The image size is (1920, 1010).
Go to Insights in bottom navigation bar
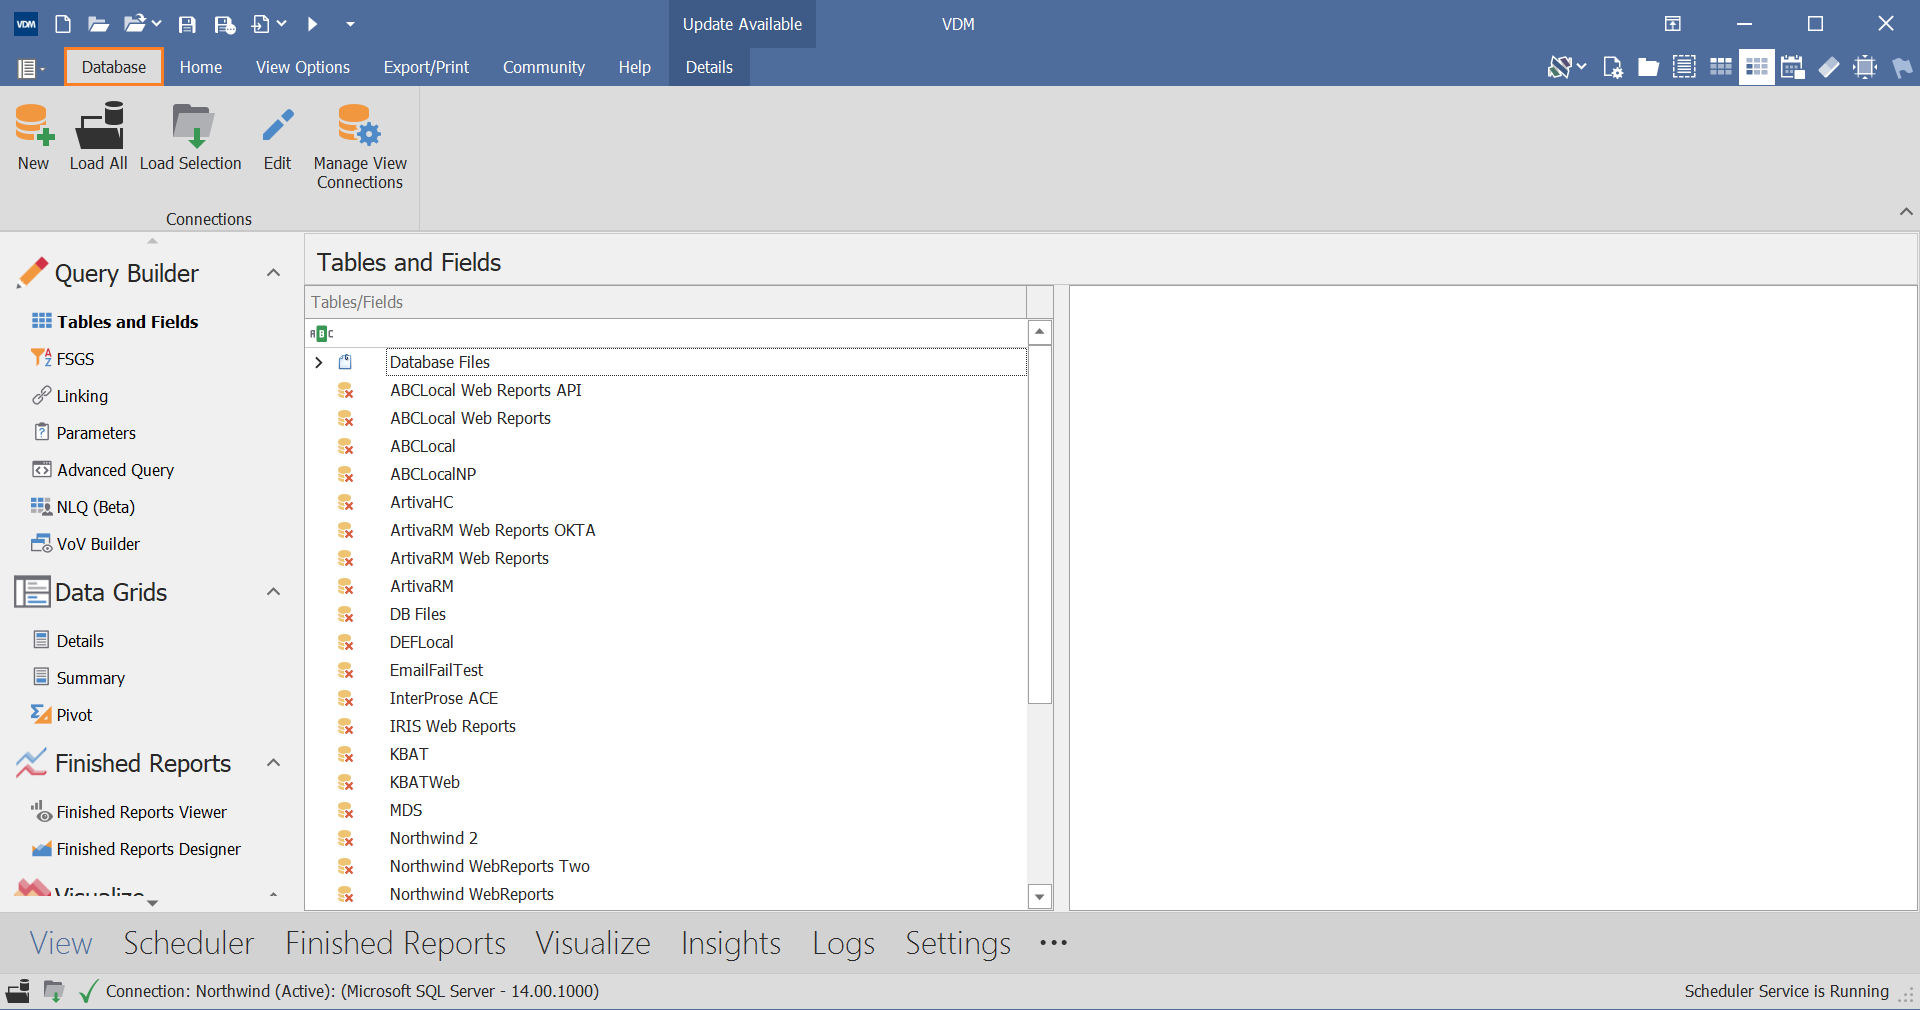(x=731, y=943)
